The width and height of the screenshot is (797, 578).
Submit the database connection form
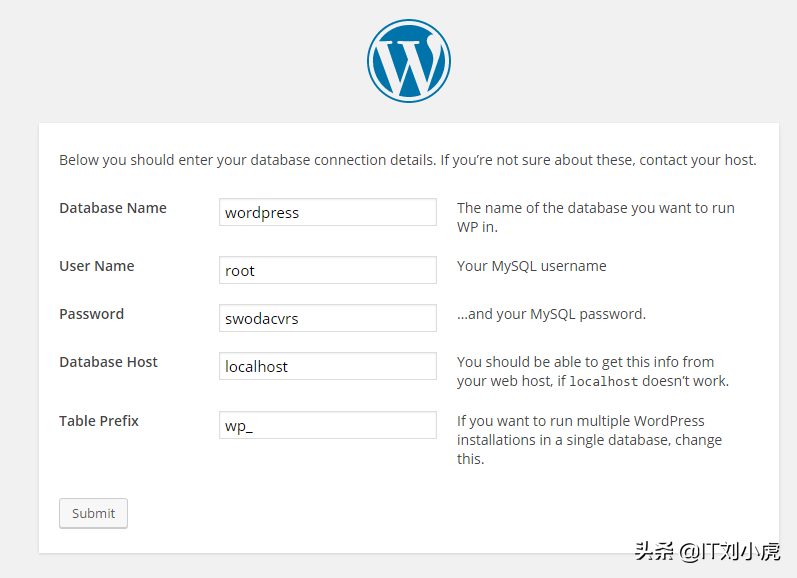pos(94,513)
